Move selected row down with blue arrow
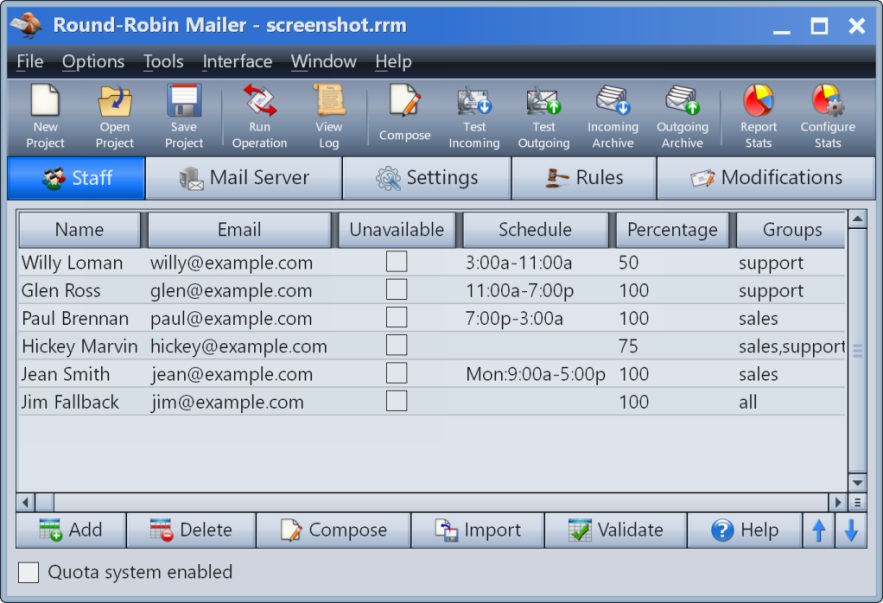This screenshot has height=603, width=883. (x=851, y=531)
